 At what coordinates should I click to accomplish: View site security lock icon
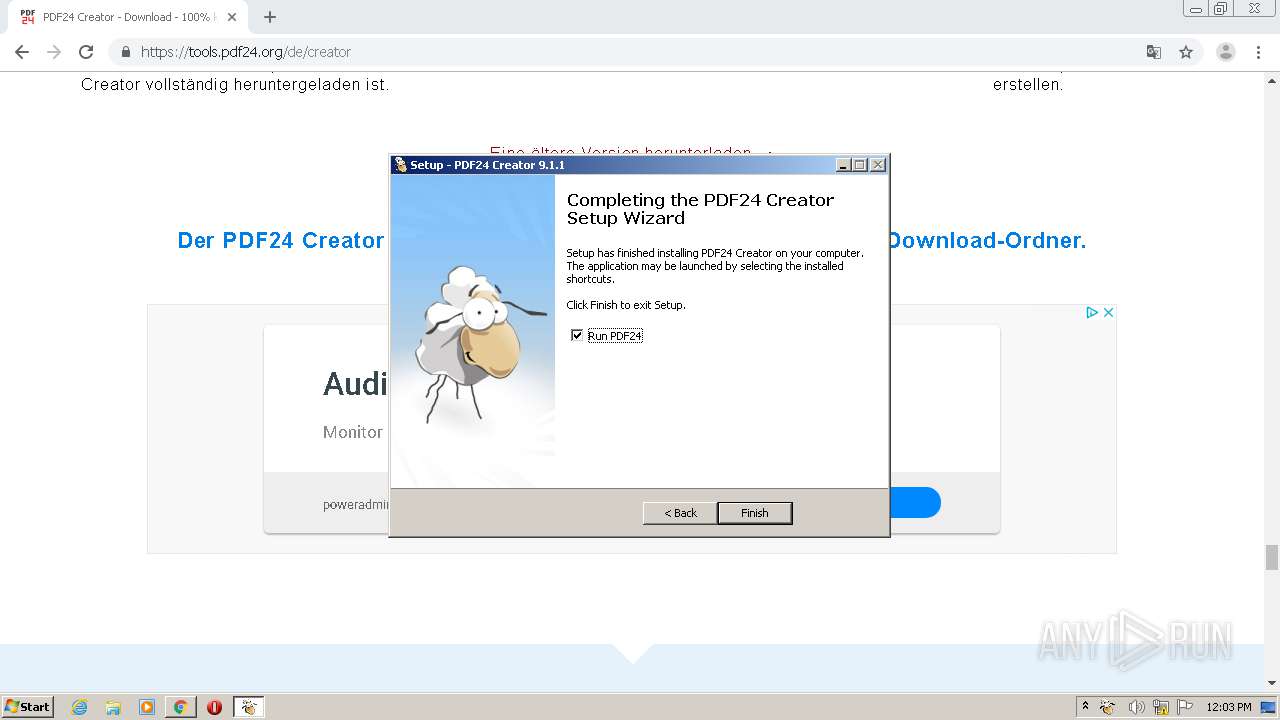pyautogui.click(x=125, y=52)
